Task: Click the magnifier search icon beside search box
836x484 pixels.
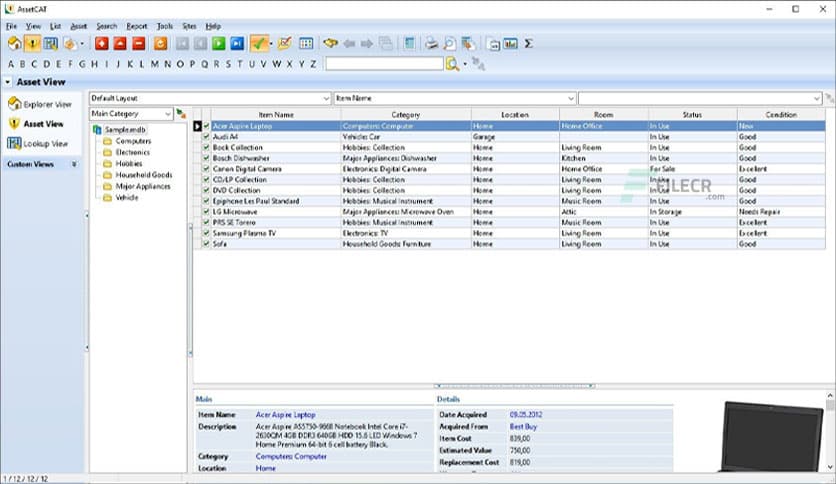Action: pyautogui.click(x=452, y=64)
